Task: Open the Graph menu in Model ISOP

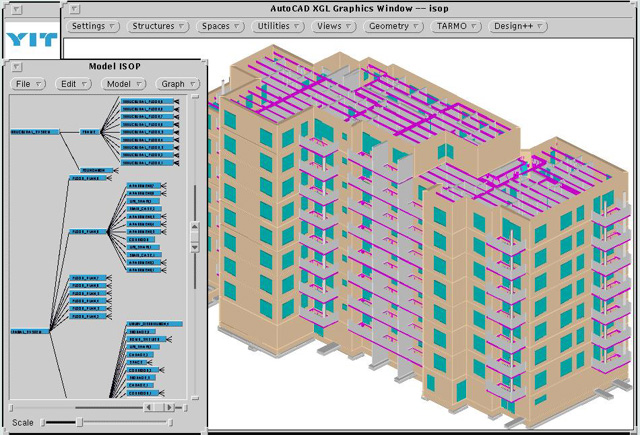Action: pos(178,84)
